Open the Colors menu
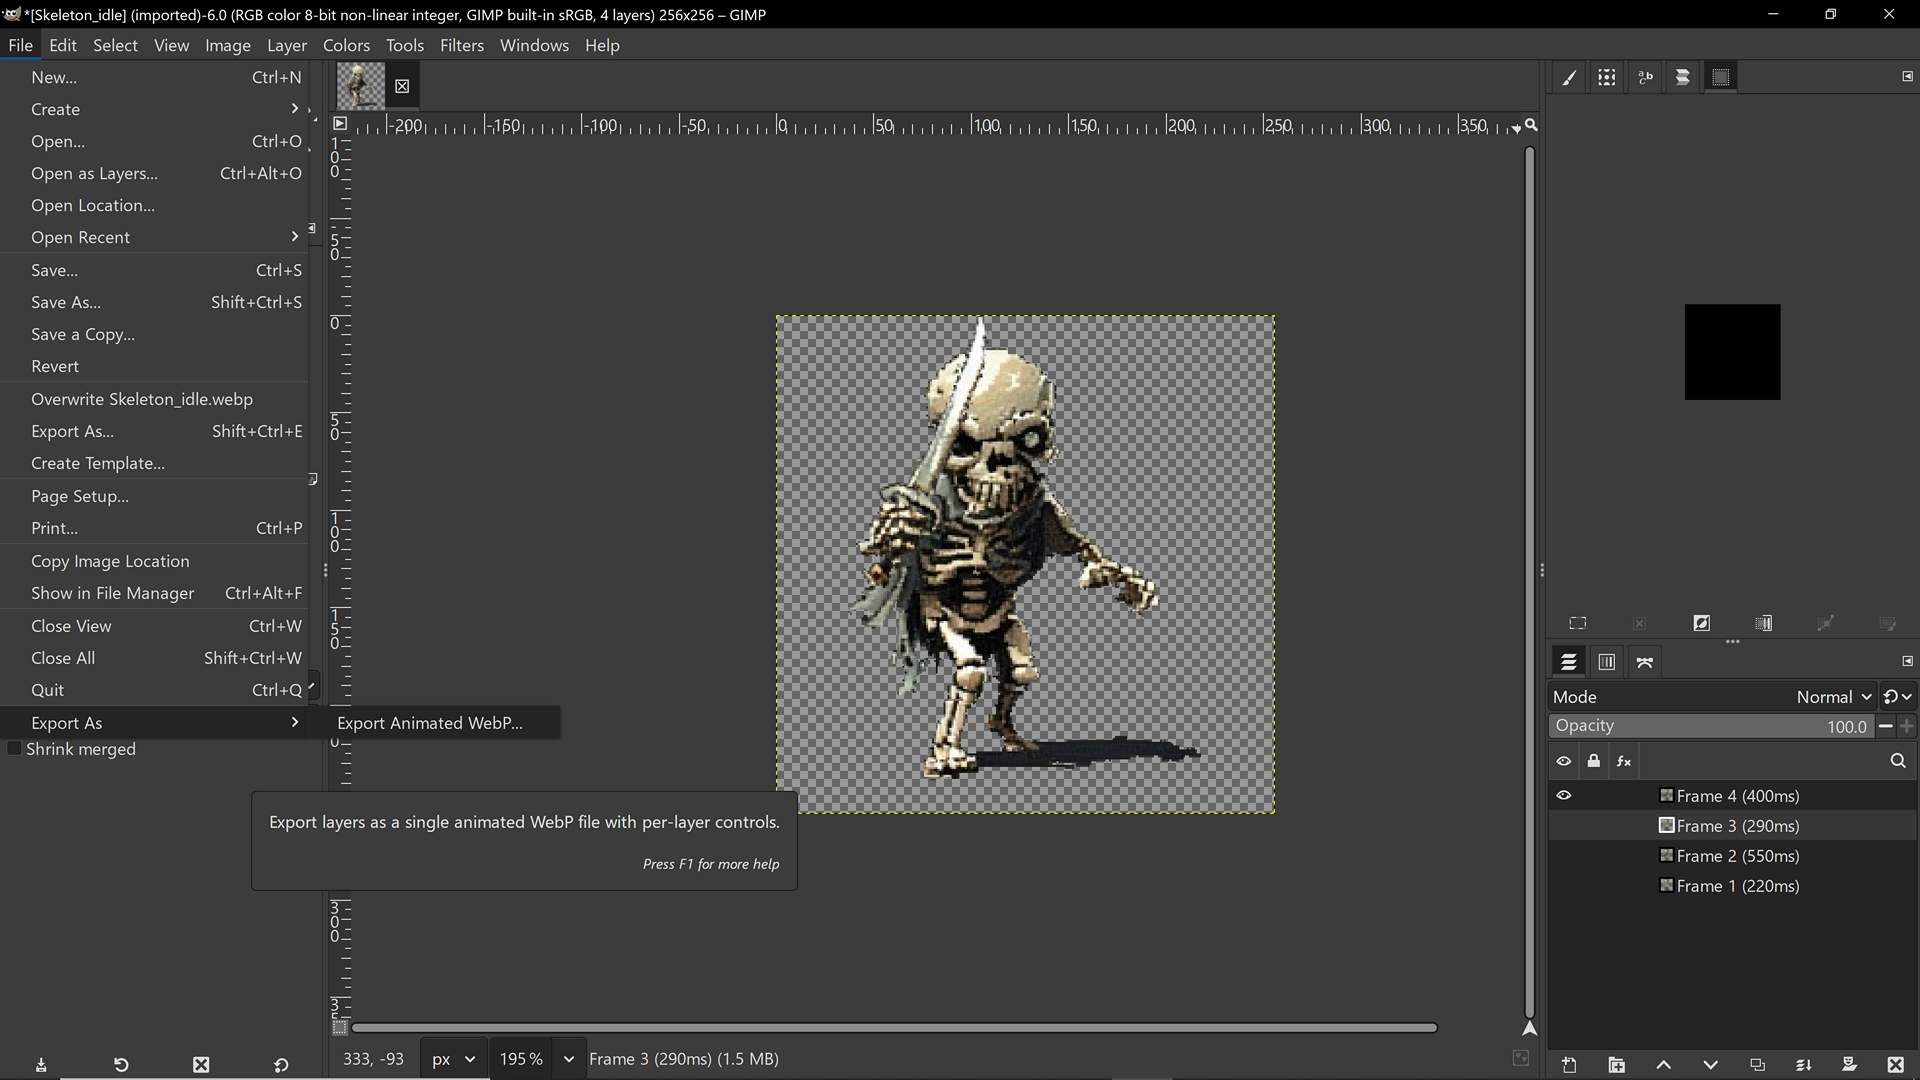This screenshot has width=1920, height=1080. 346,45
